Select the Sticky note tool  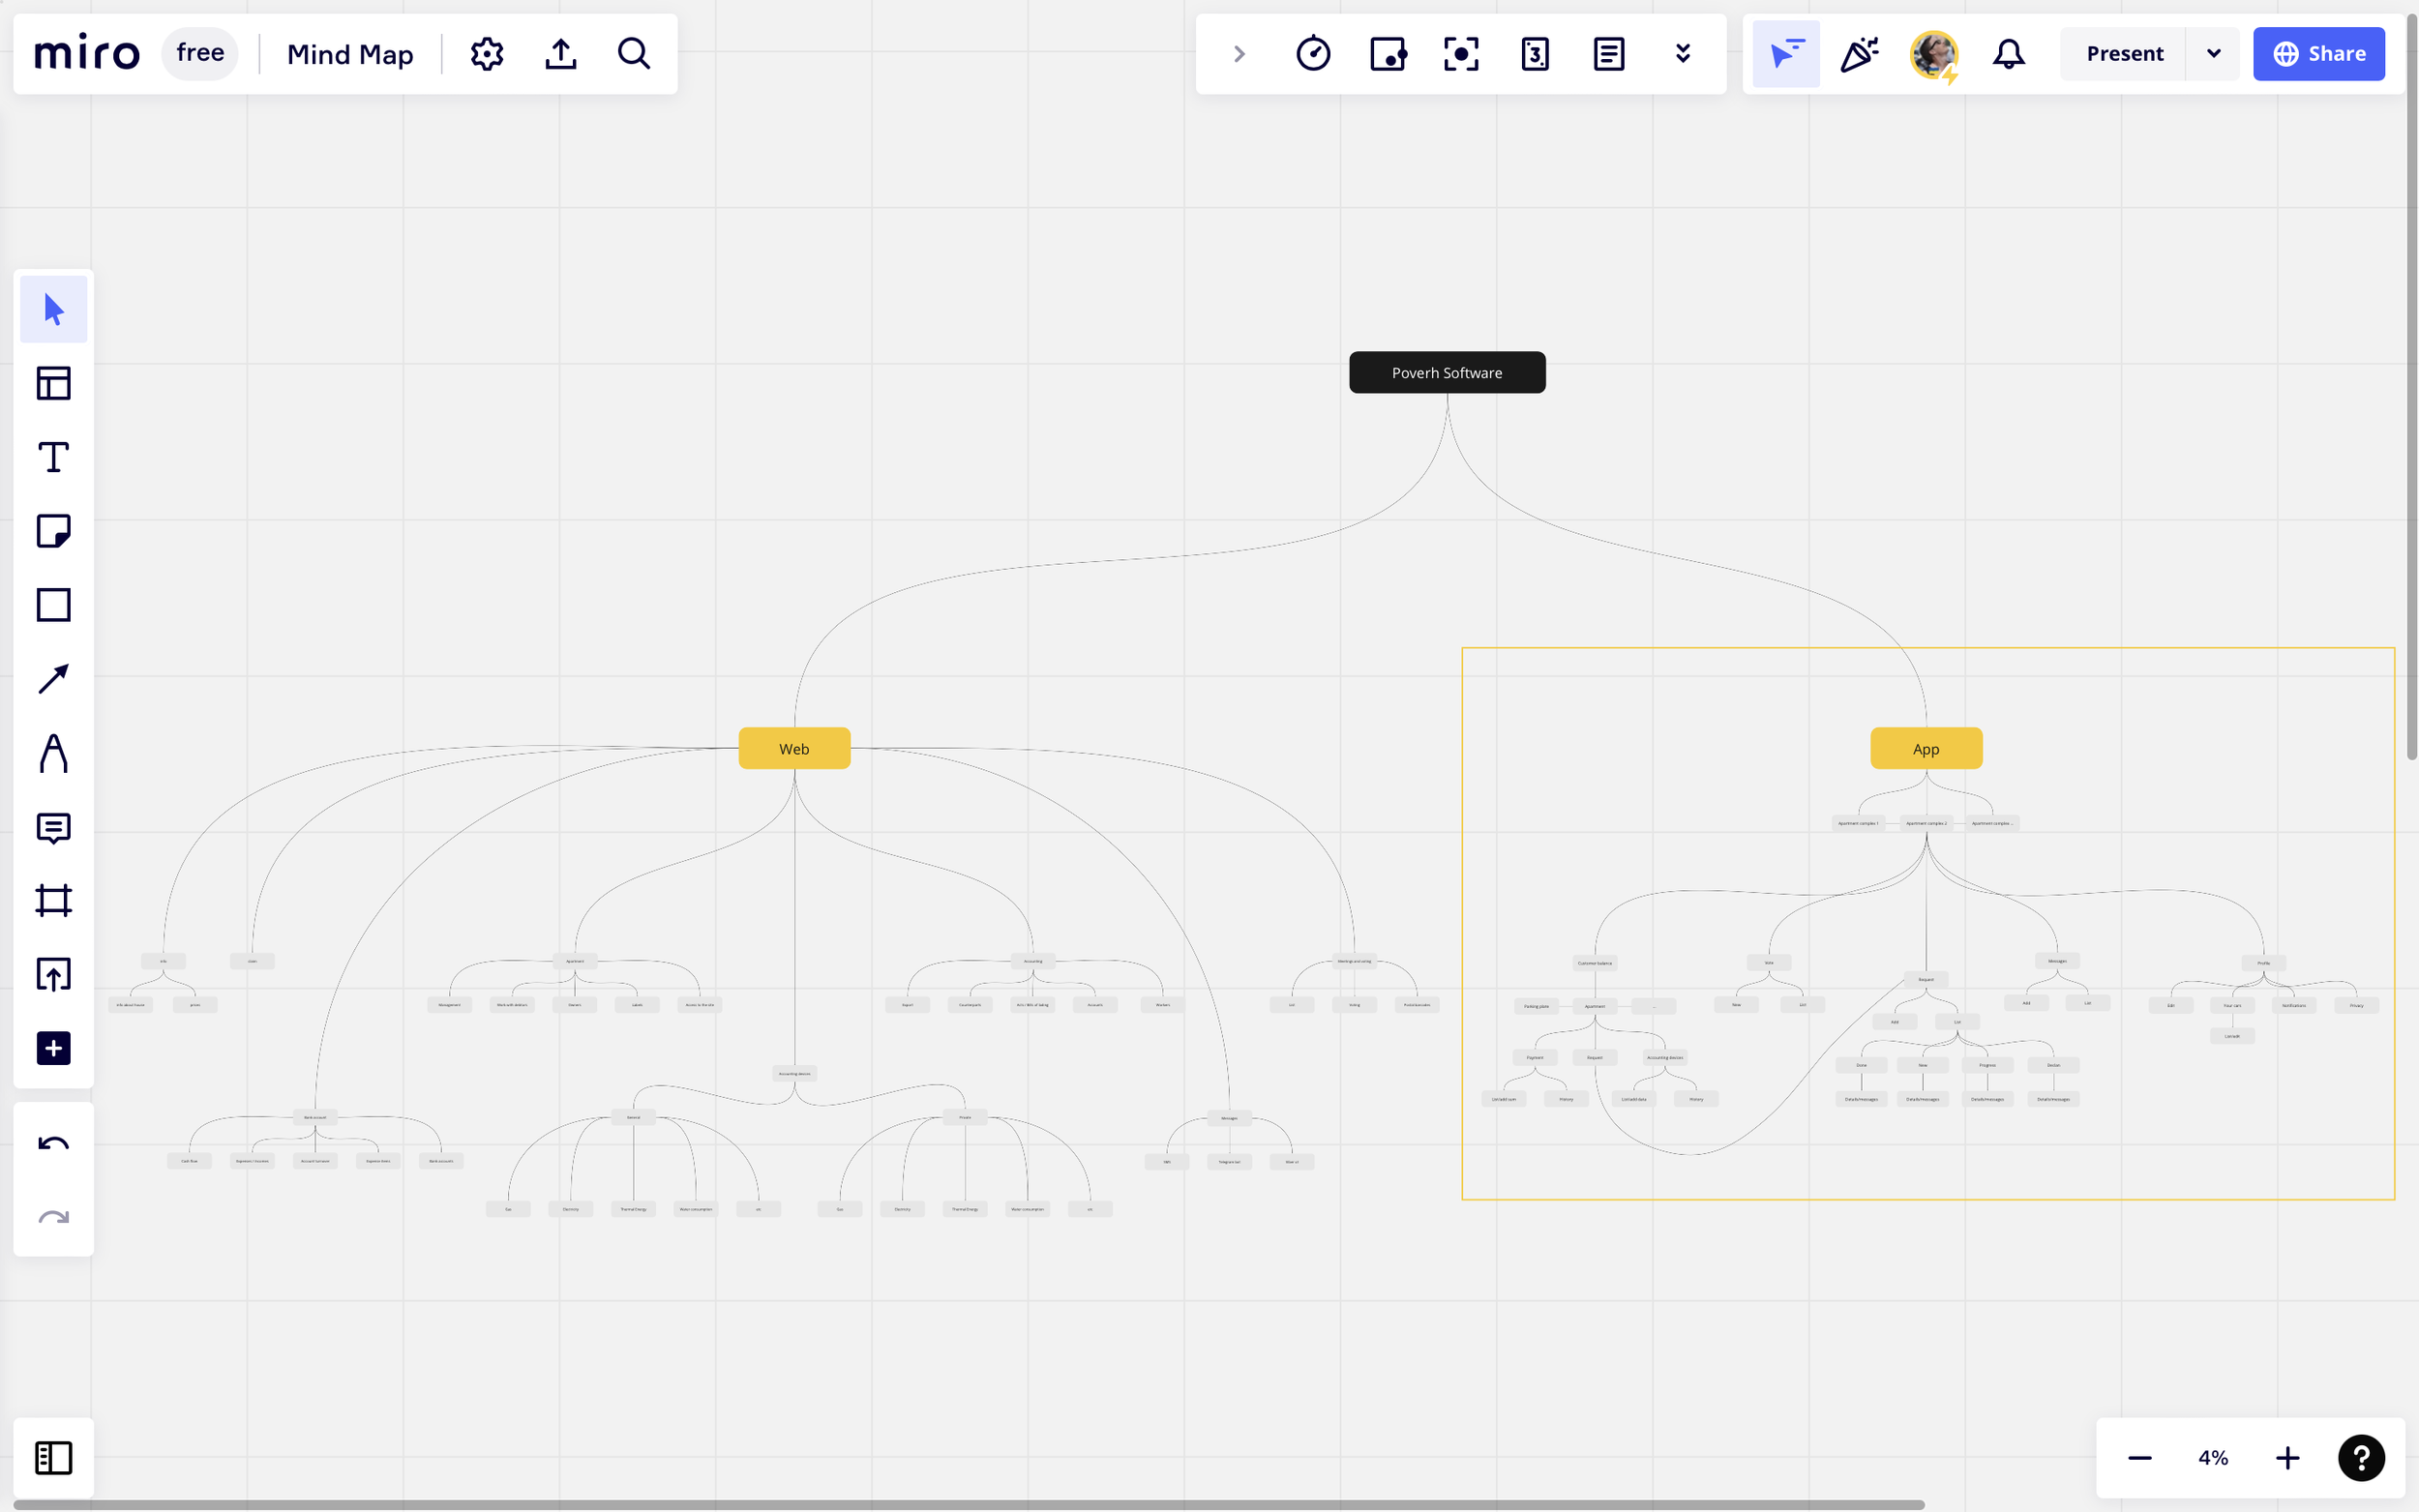pyautogui.click(x=53, y=531)
